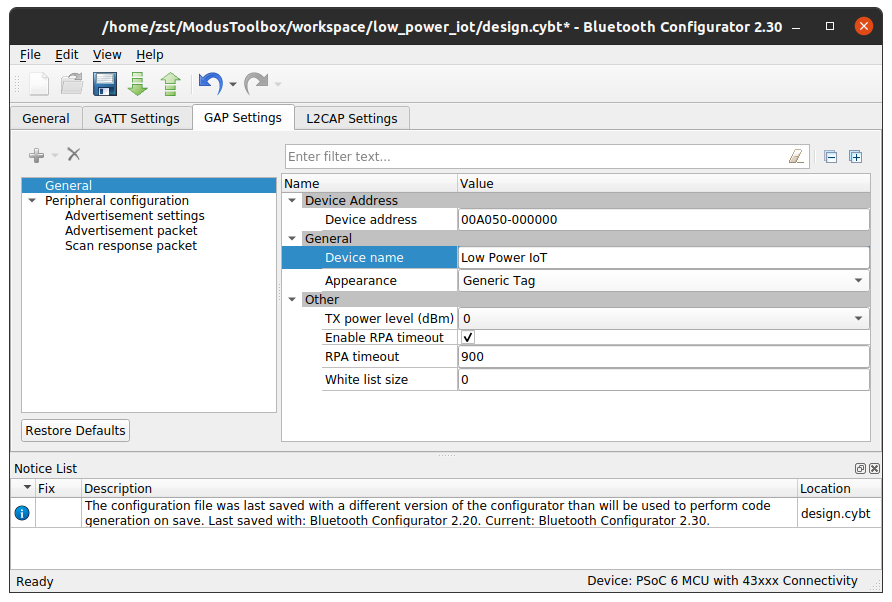Open the View menu
Screen dimensions: 892x602
[107, 55]
